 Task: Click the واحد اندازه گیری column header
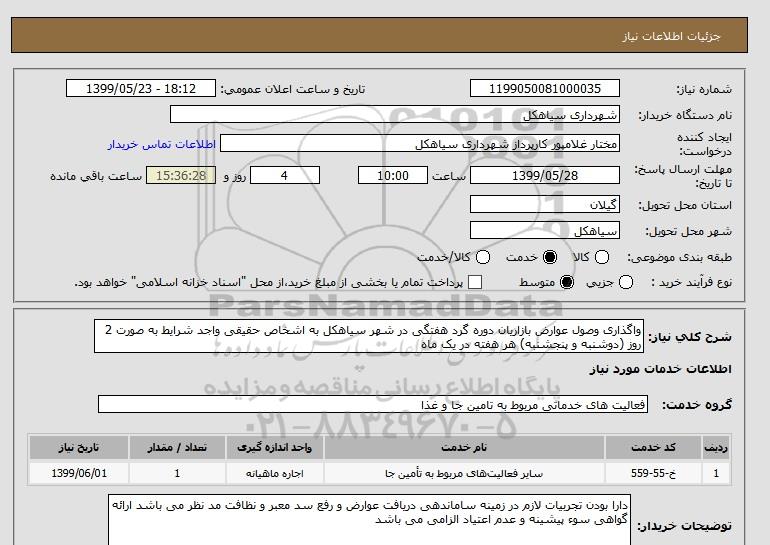[275, 447]
